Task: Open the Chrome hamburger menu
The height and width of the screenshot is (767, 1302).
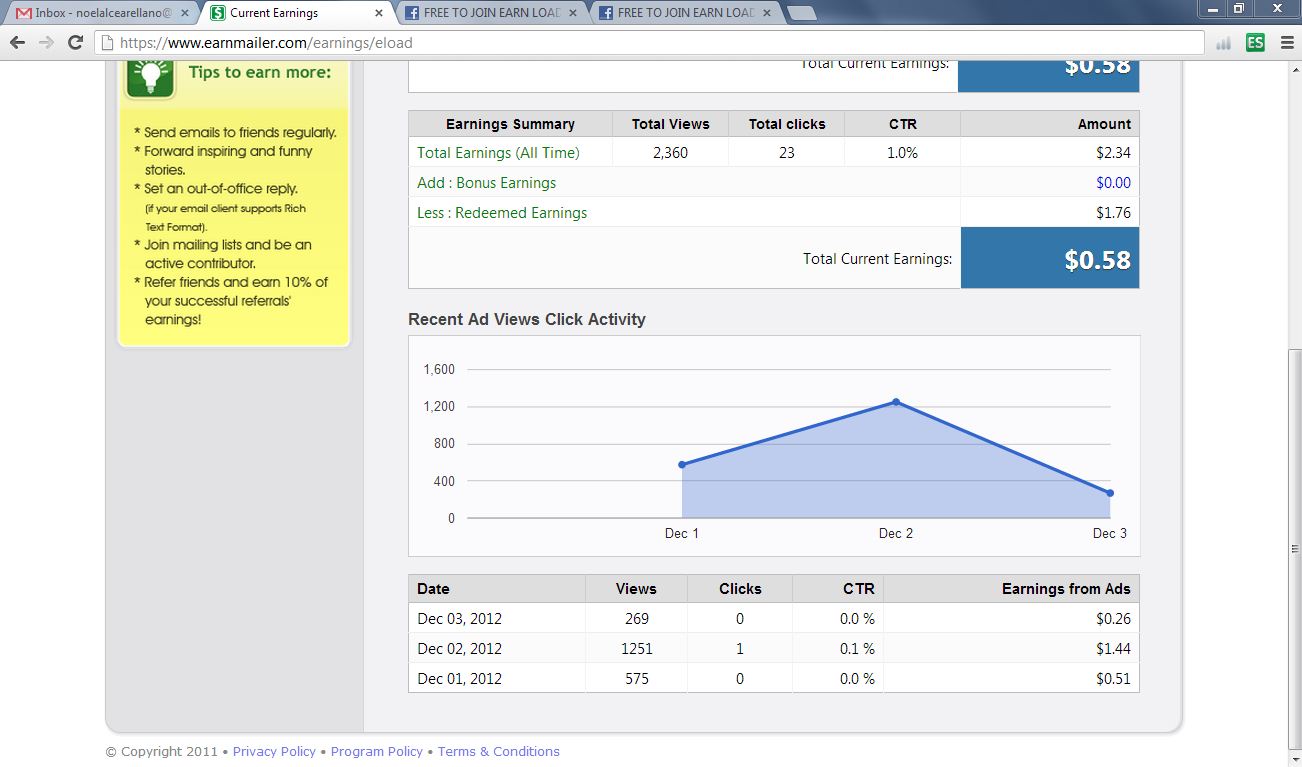Action: (1287, 43)
